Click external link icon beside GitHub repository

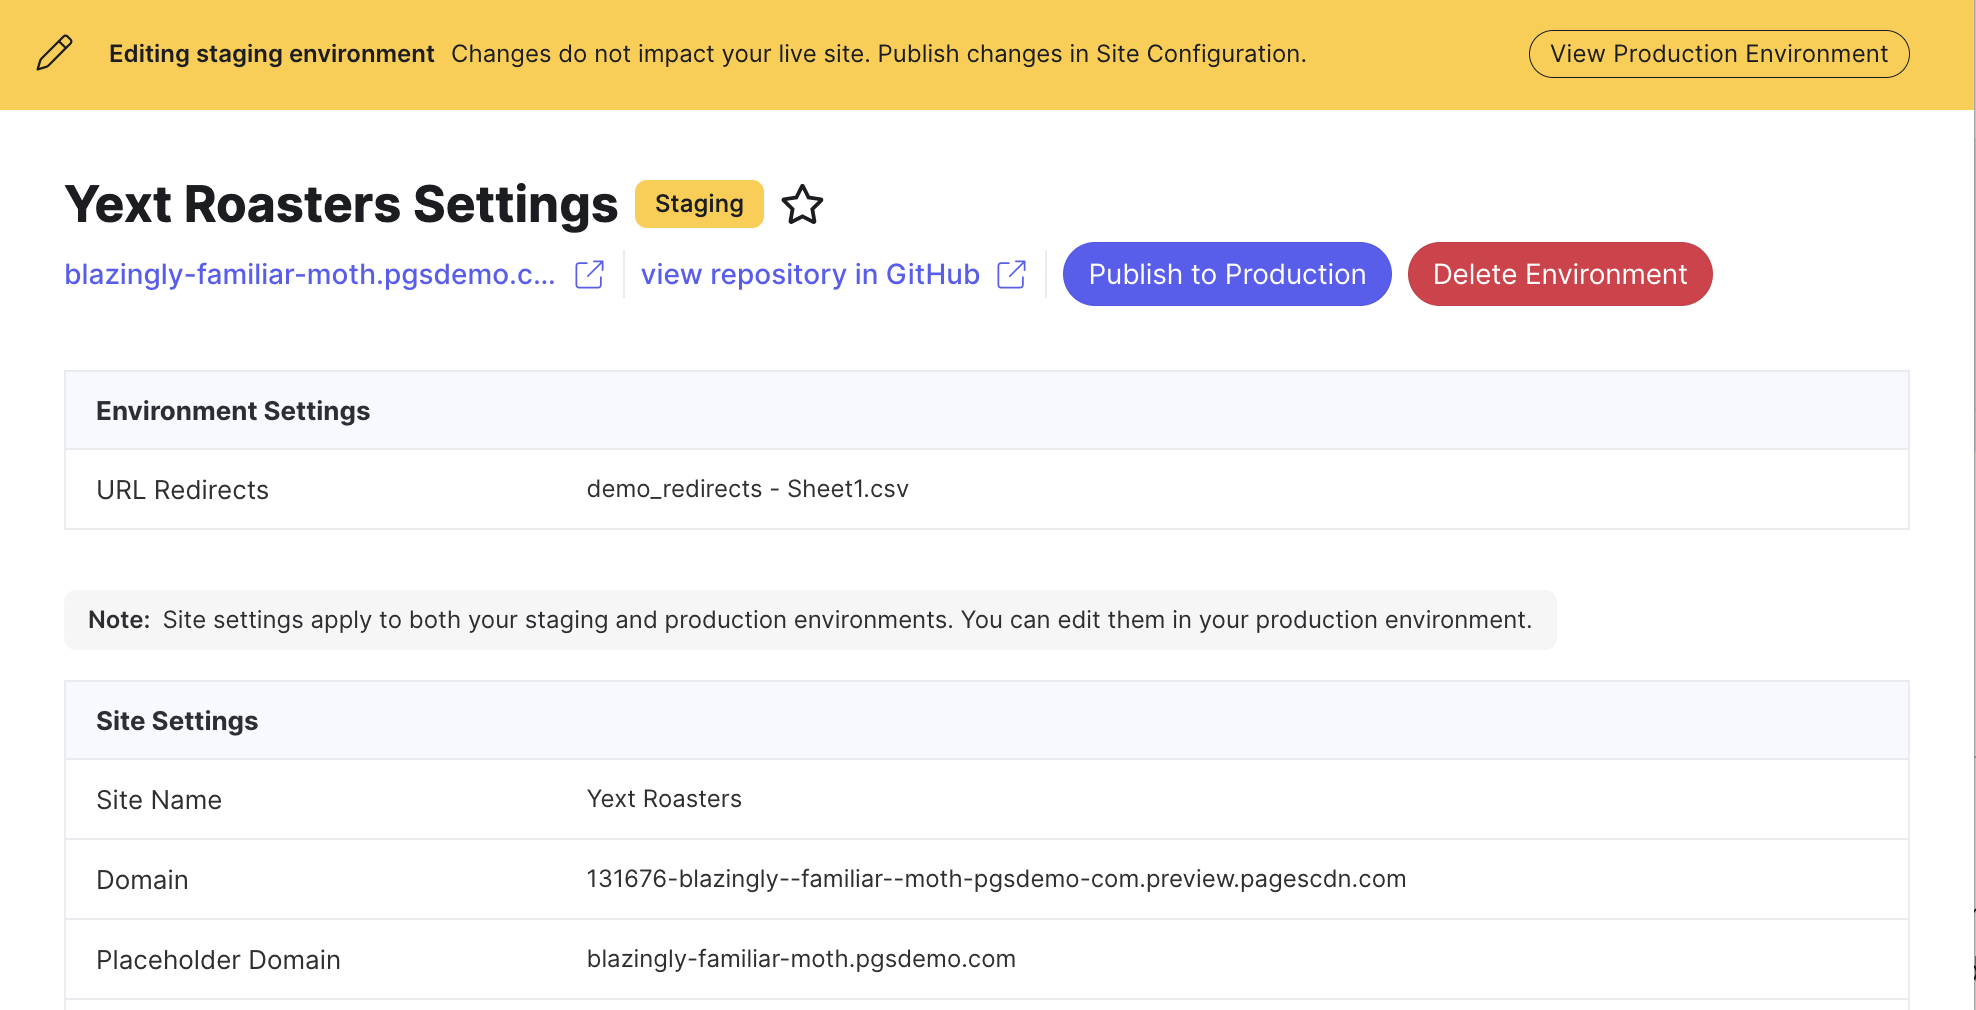click(x=1011, y=275)
